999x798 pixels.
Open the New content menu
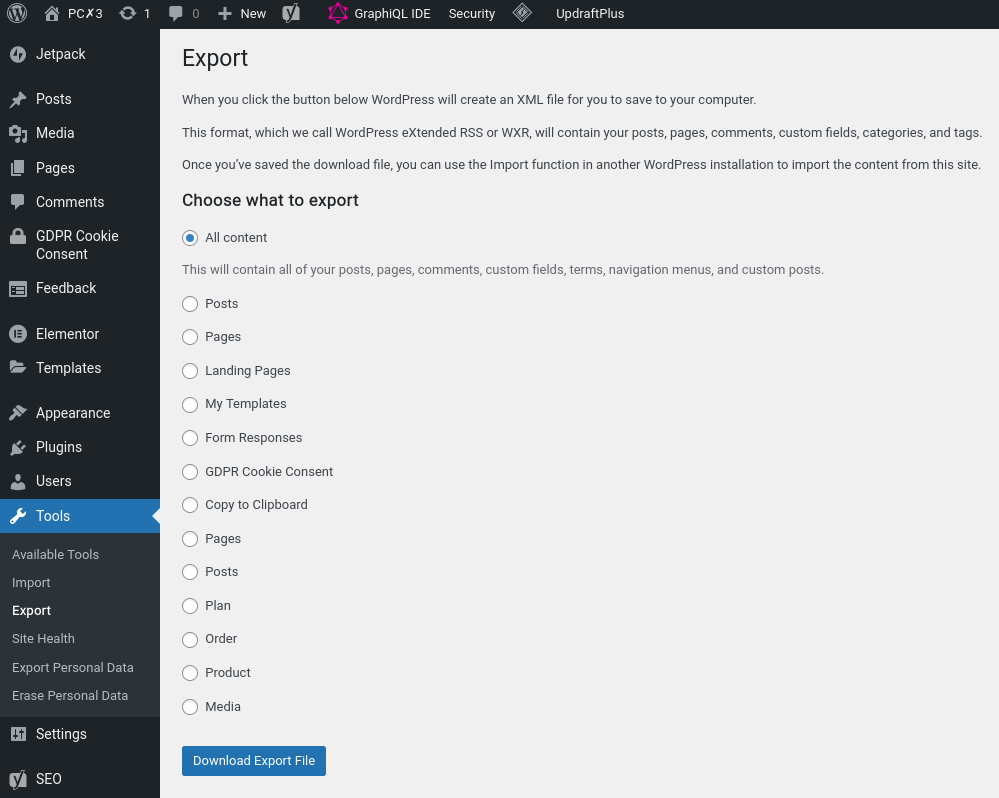tap(241, 13)
